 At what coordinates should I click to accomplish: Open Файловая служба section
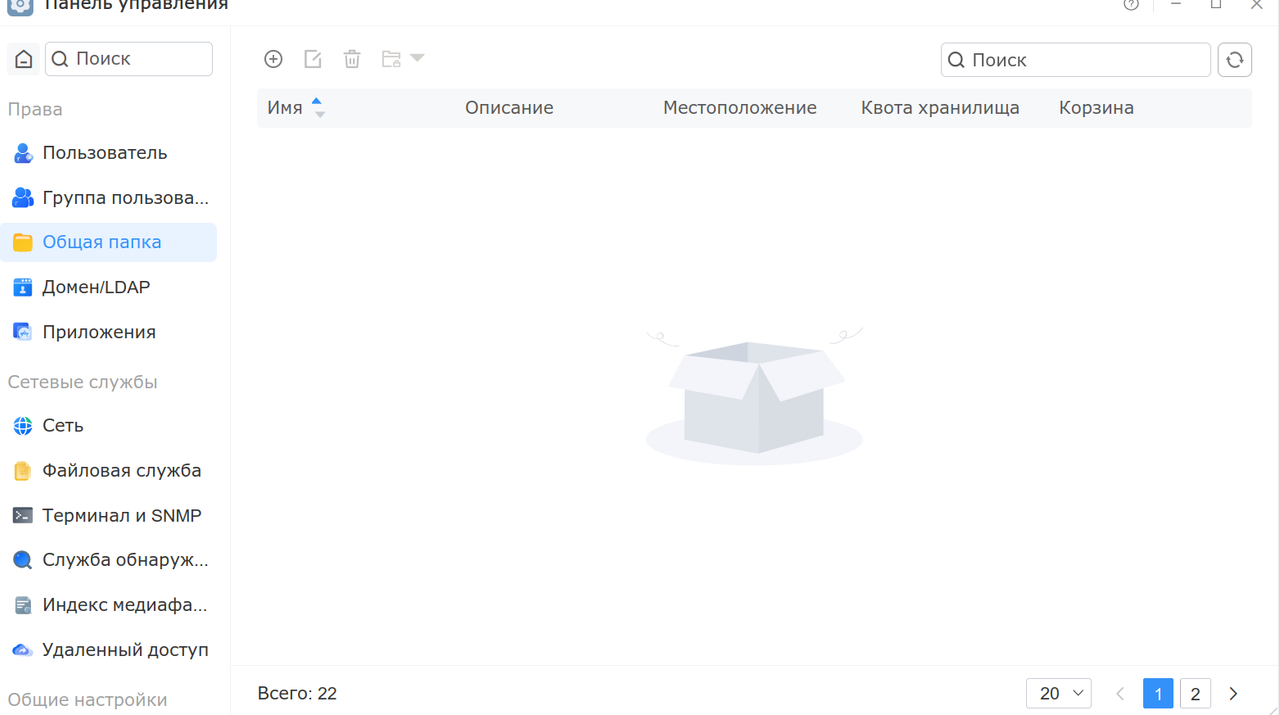[x=108, y=471]
